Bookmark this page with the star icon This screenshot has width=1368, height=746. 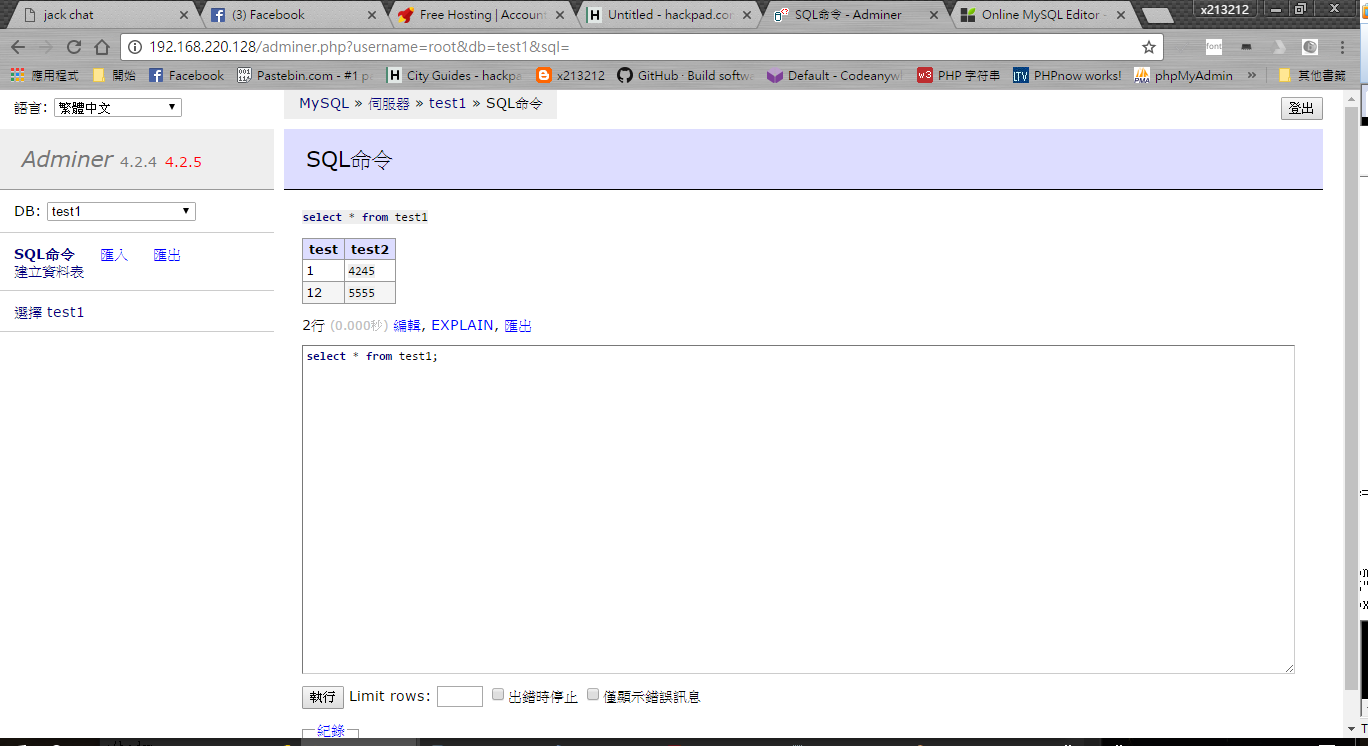click(1149, 47)
